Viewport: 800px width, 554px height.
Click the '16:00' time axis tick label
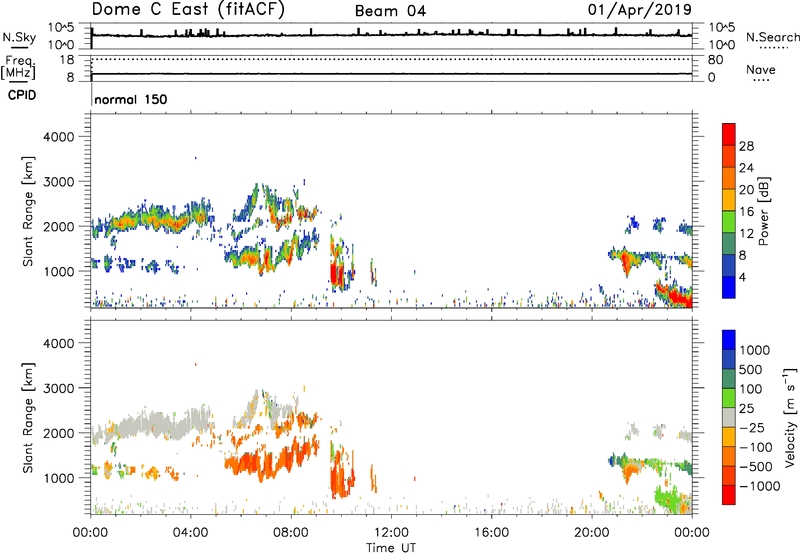tap(491, 533)
